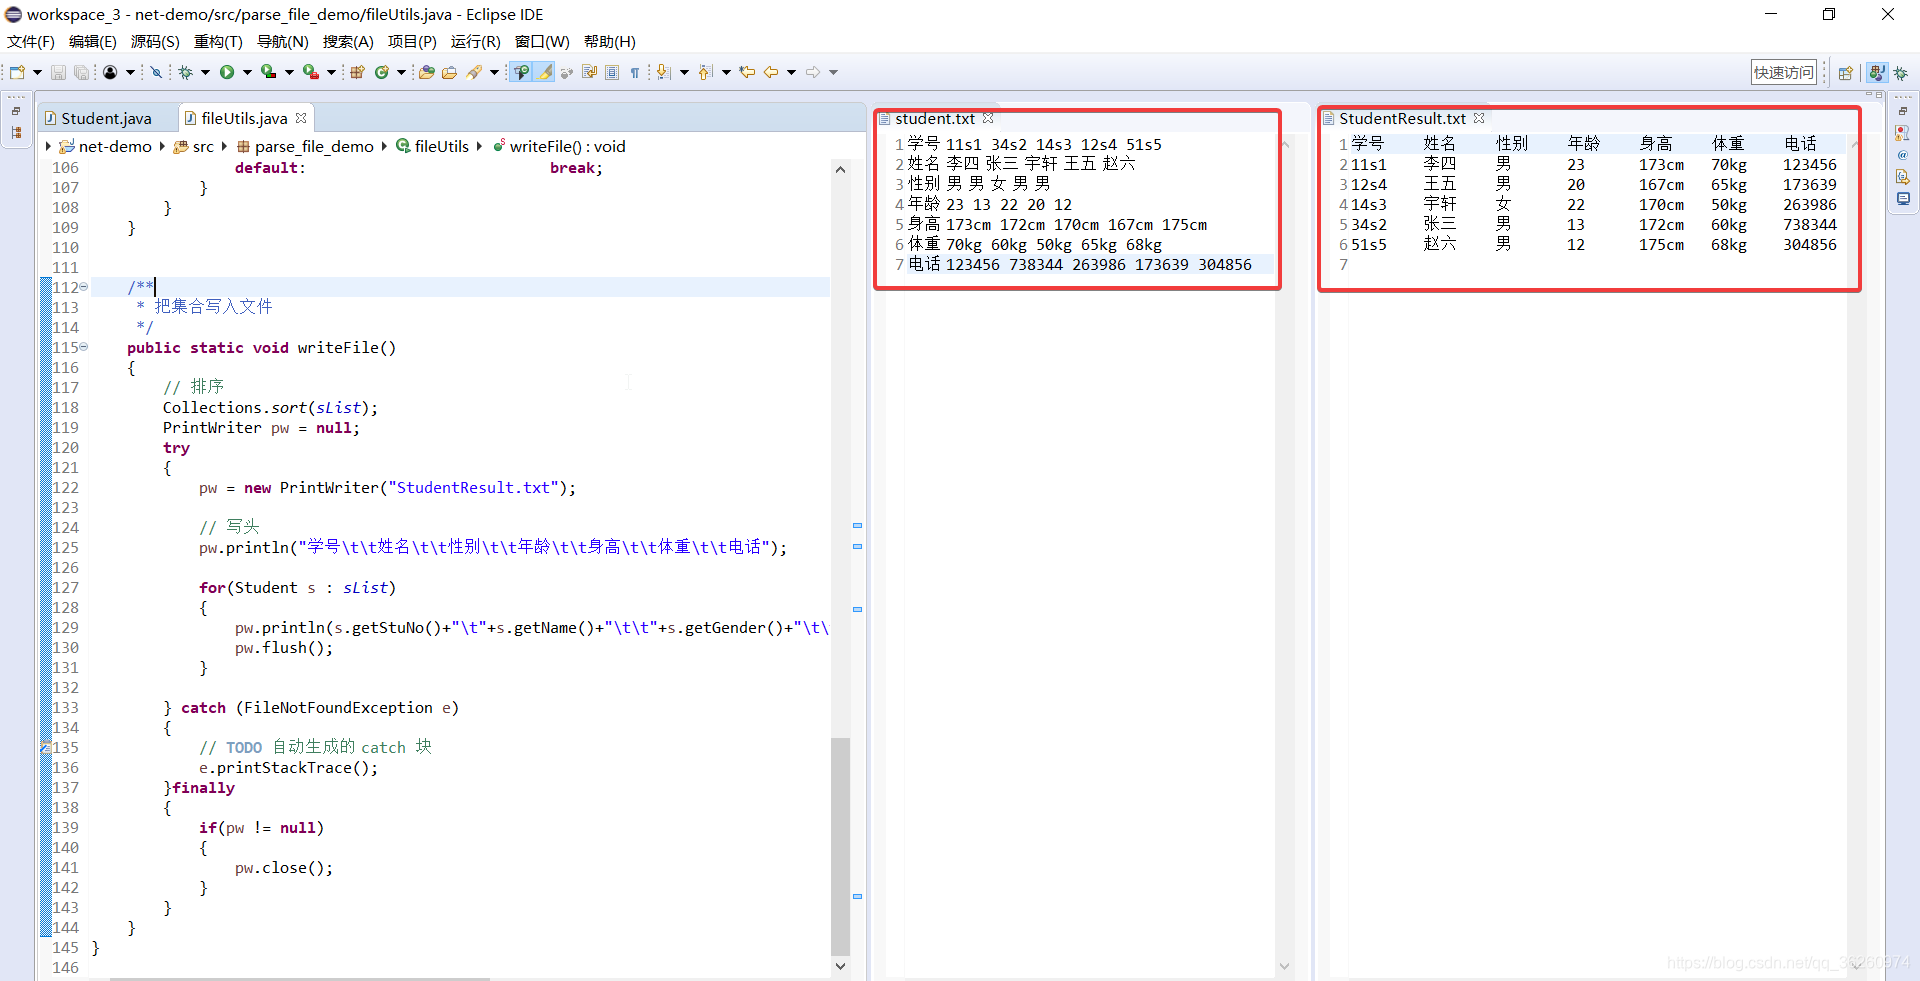Collapse the Javadoc comment fold at line 112
1920x981 pixels.
(x=84, y=287)
